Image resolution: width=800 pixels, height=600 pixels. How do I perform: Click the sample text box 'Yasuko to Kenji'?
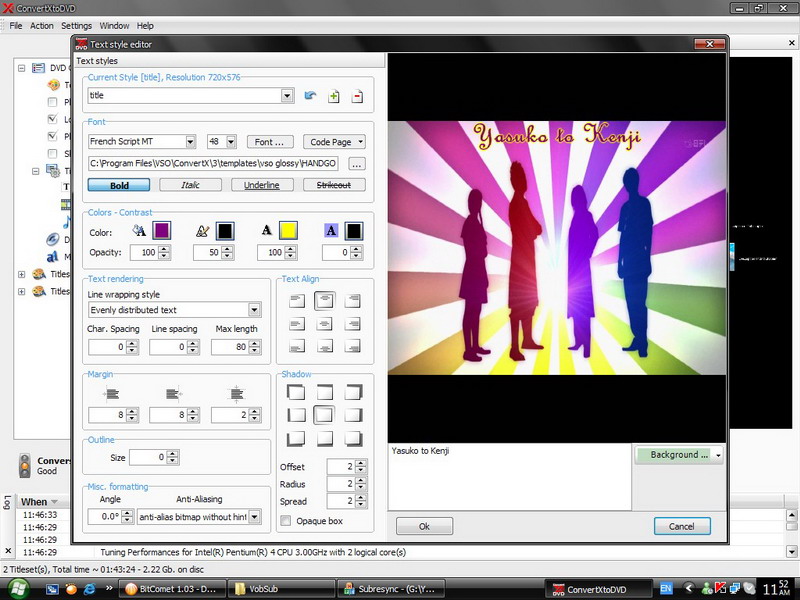tap(509, 477)
